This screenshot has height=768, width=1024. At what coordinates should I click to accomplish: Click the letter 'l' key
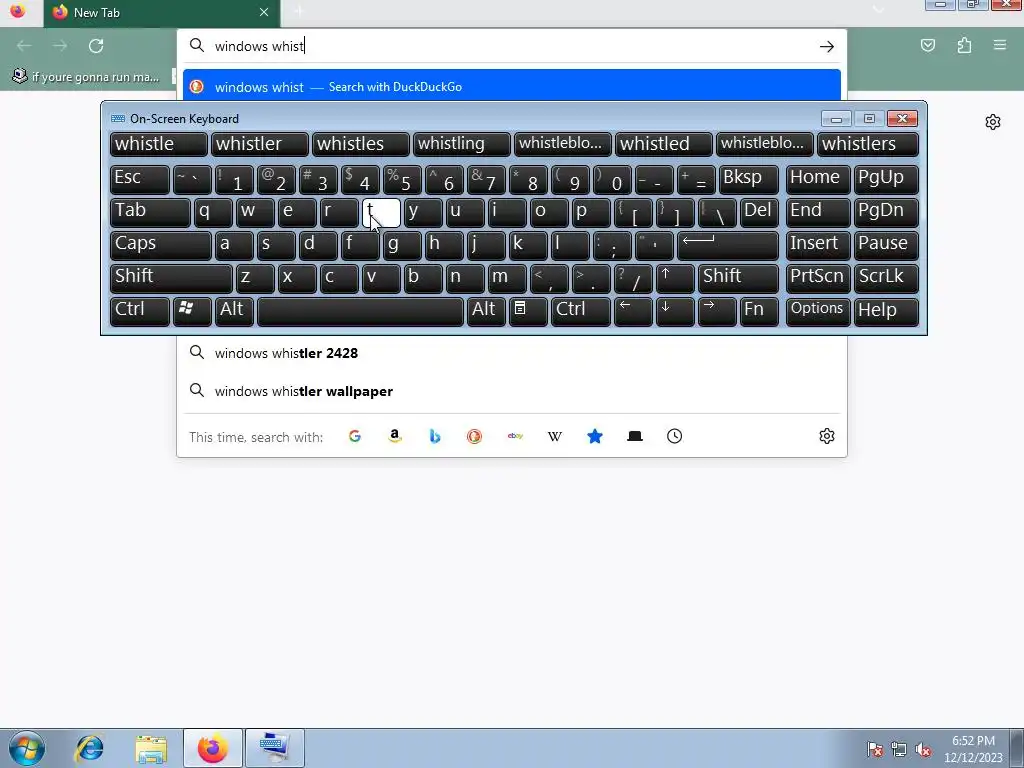570,245
